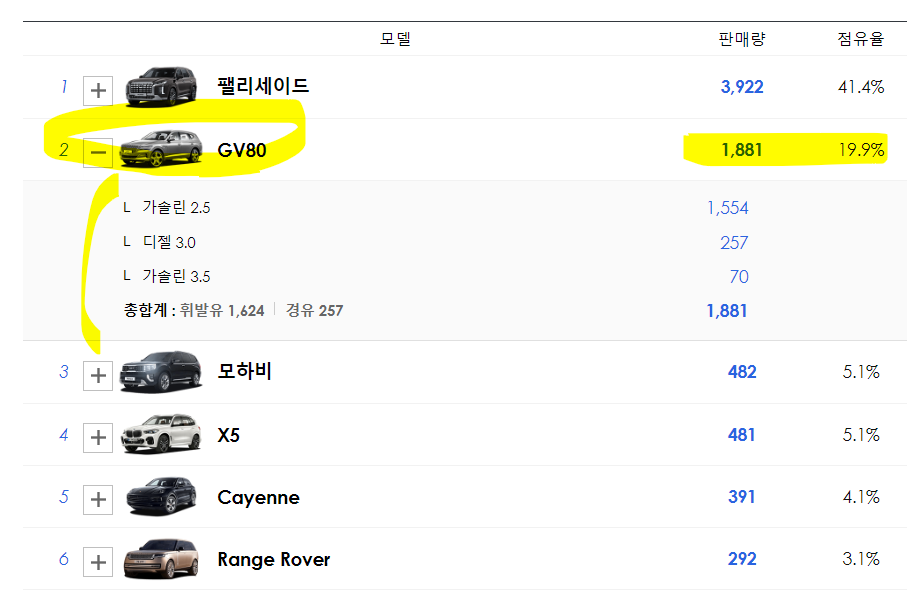This screenshot has height=610, width=918.
Task: Click the 41.4% share value
Action: coord(861,87)
